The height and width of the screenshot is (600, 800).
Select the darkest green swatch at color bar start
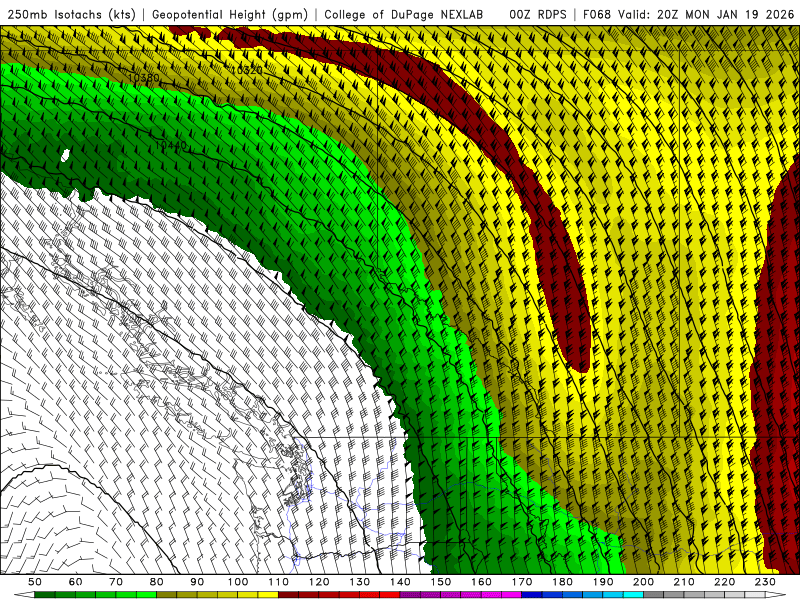coord(45,595)
